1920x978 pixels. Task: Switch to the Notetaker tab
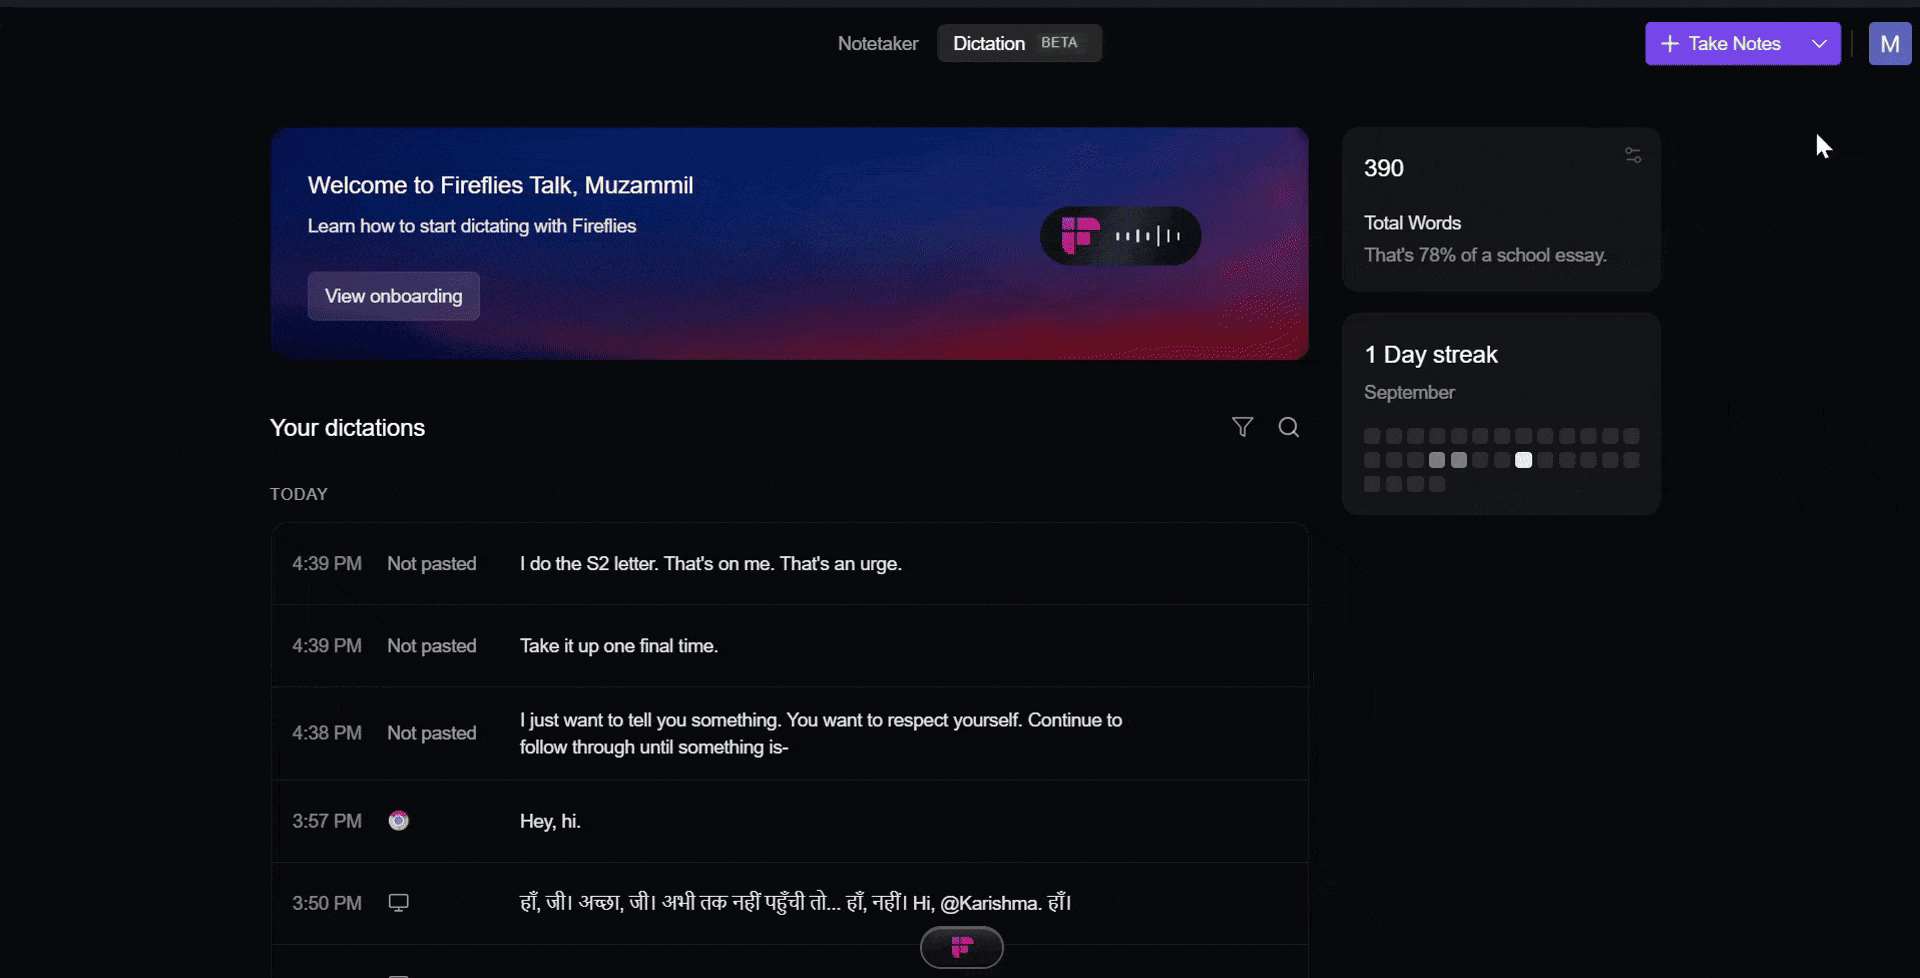(x=878, y=43)
